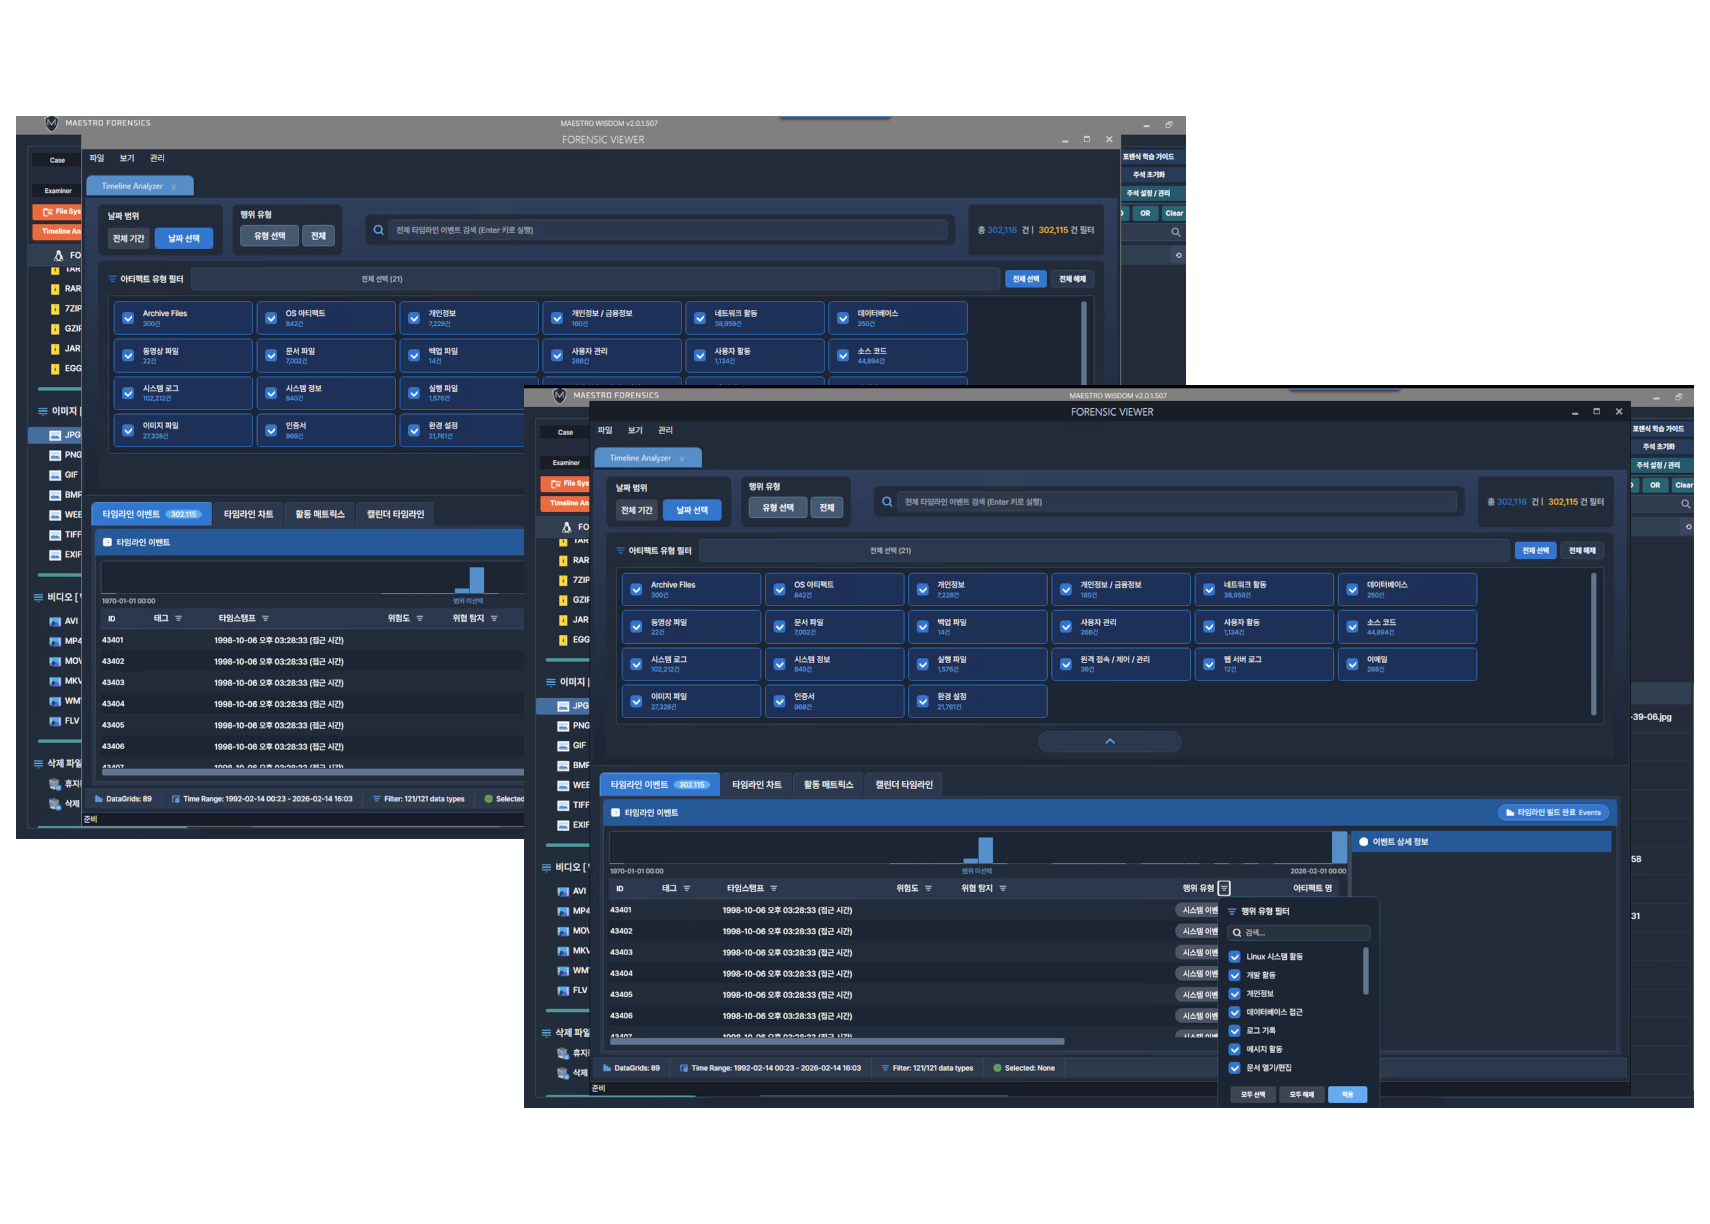Toggle the 이메일 artifact type checkbox
Image resolution: width=1710 pixels, height=1224 pixels.
tap(1352, 664)
